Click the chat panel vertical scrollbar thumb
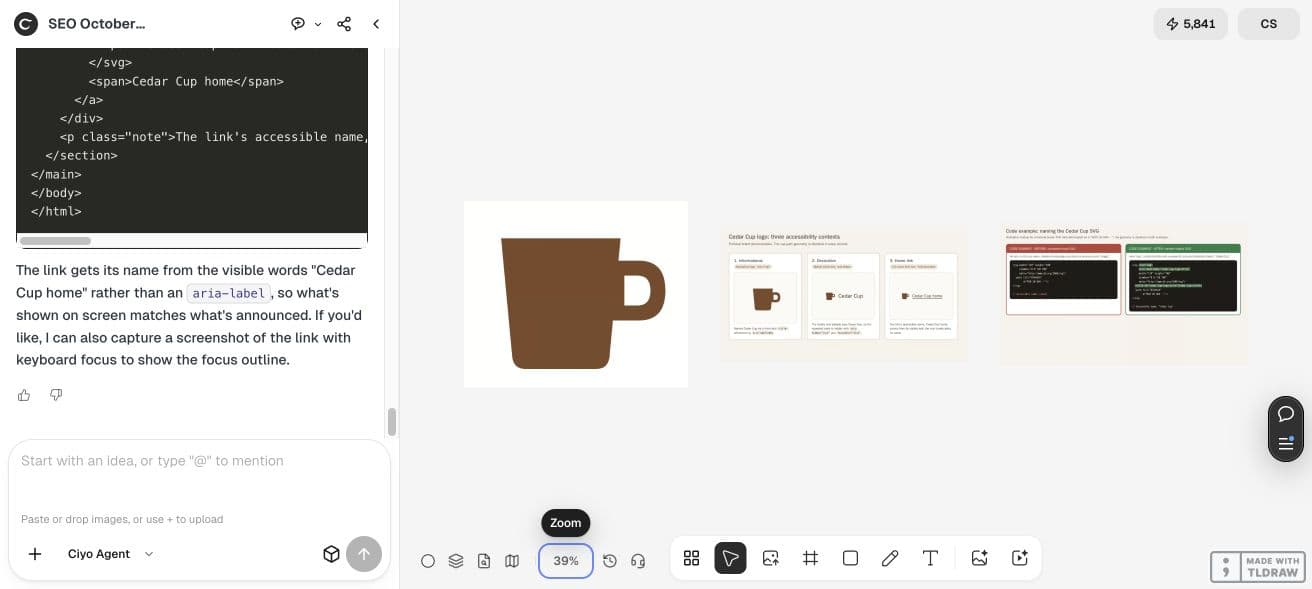The image size is (1312, 589). pos(392,422)
